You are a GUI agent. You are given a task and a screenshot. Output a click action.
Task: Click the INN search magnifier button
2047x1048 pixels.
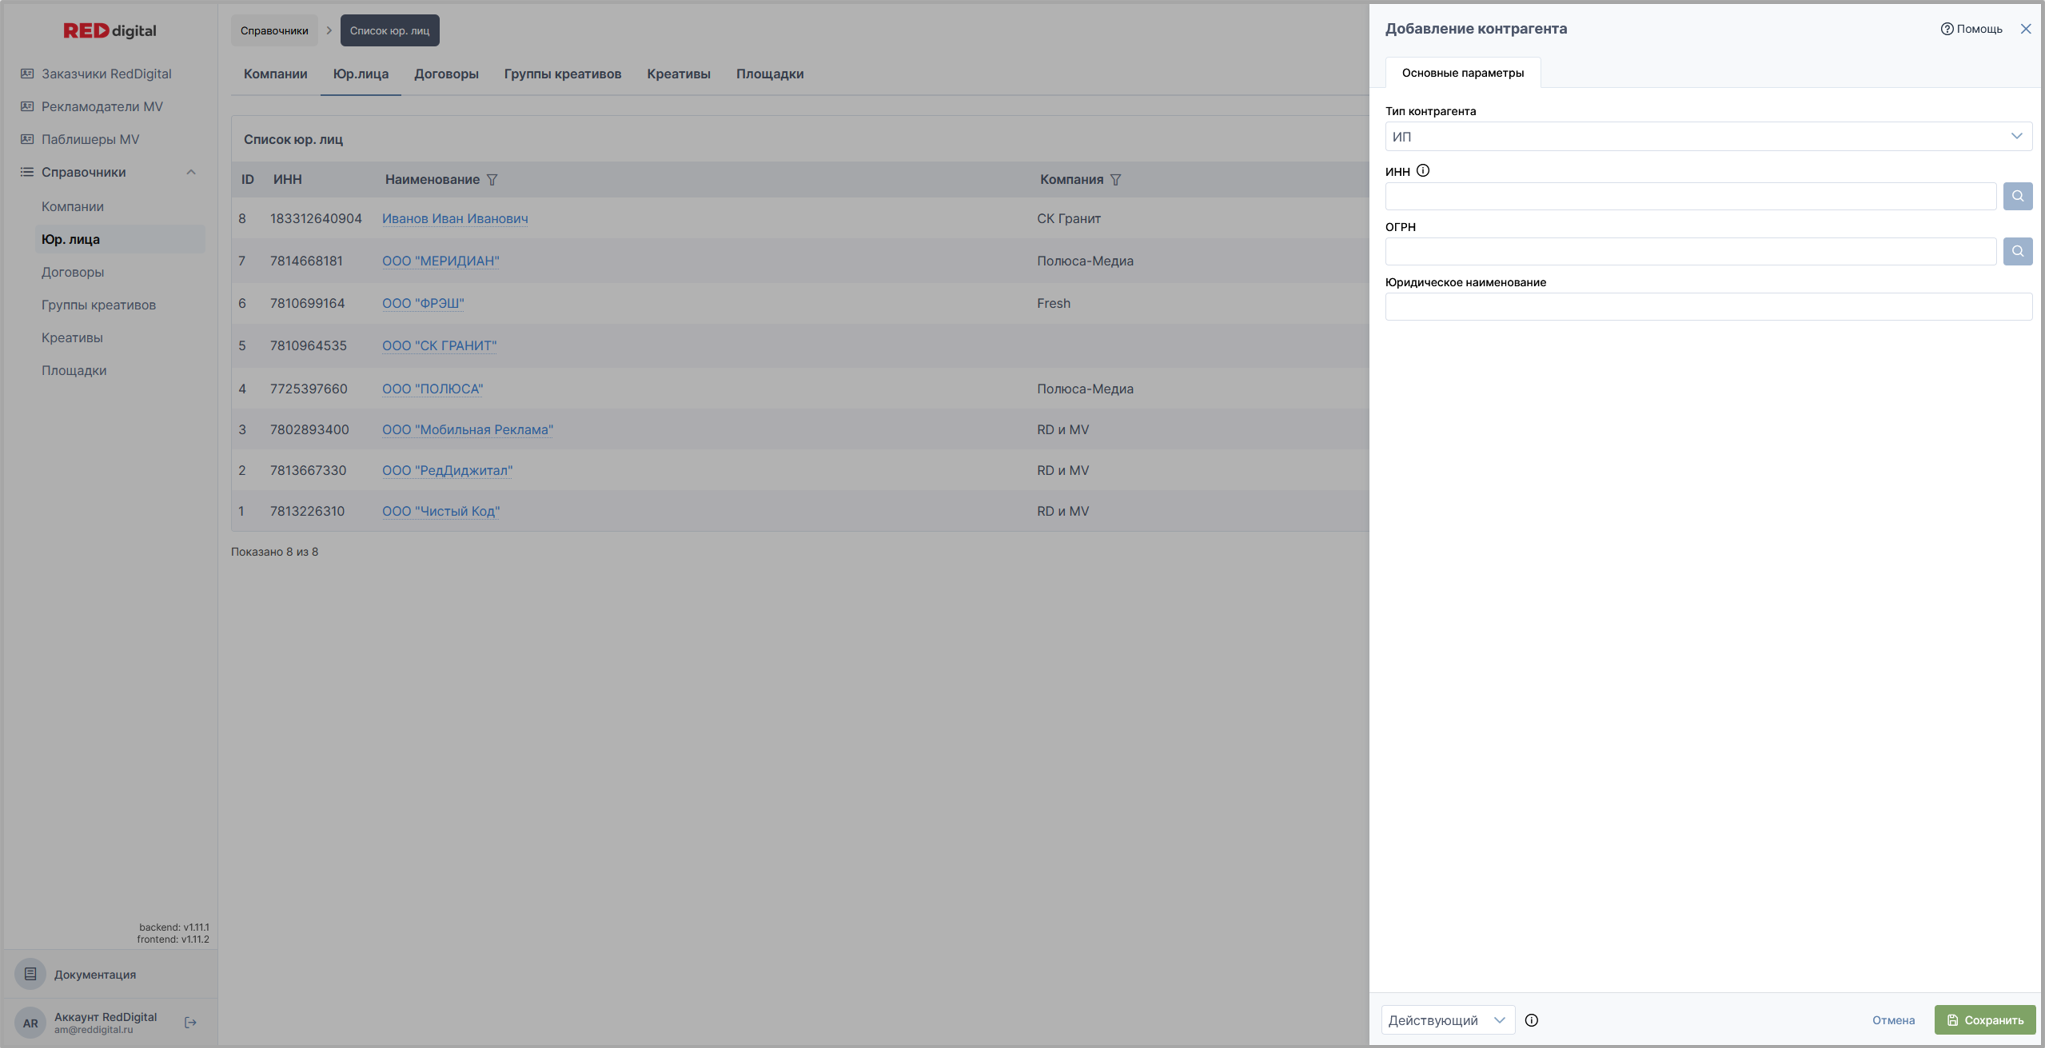pyautogui.click(x=2017, y=196)
